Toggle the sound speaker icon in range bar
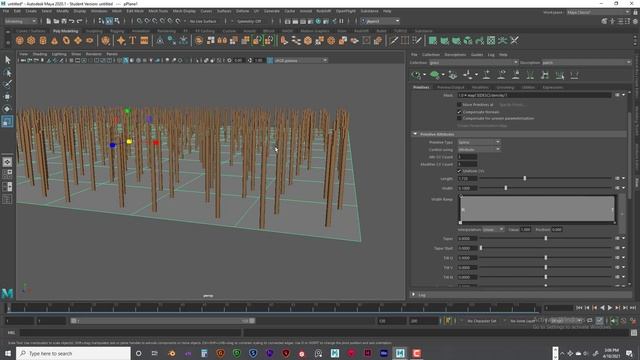This screenshot has width=640, height=360. click(613, 321)
